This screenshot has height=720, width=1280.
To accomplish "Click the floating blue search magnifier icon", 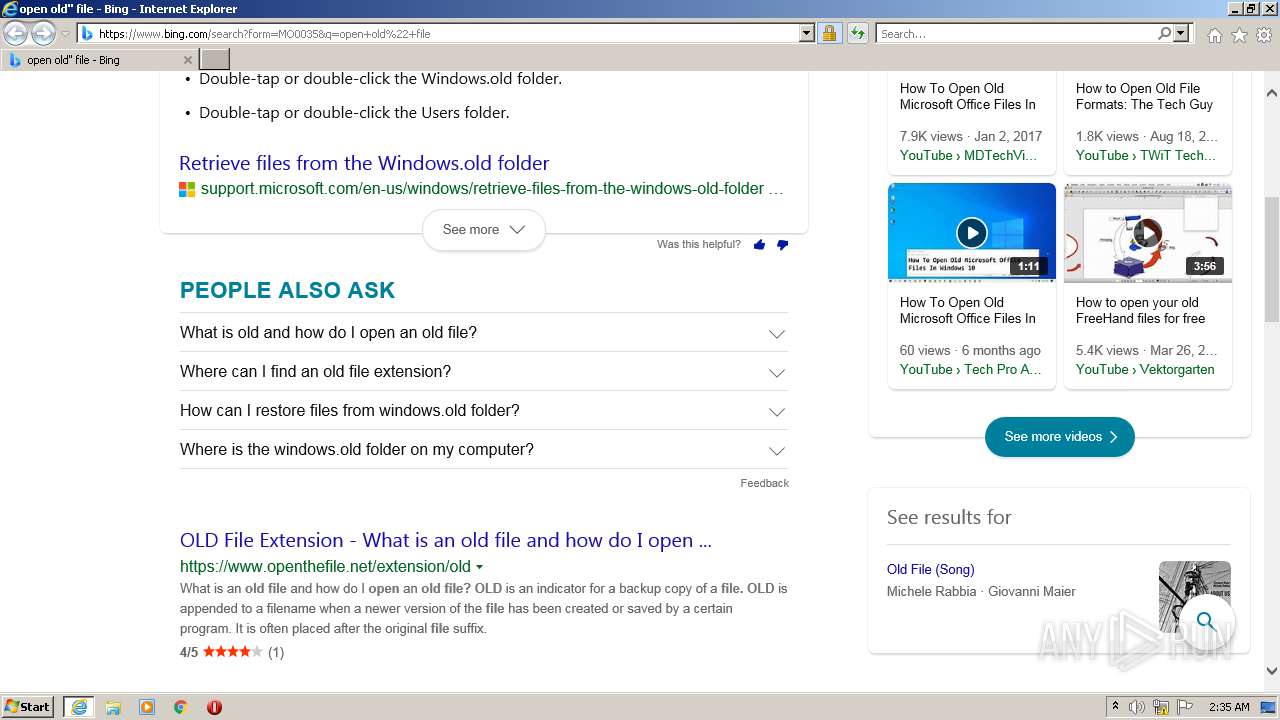I will [x=1206, y=621].
